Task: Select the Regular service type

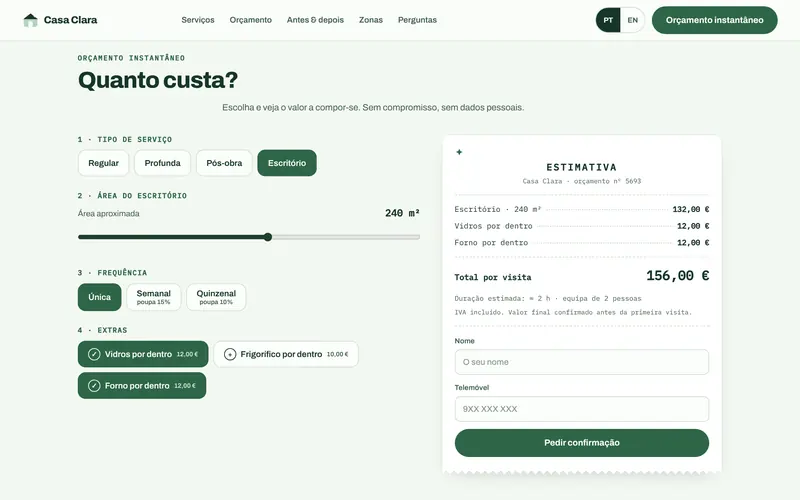Action: (x=103, y=163)
